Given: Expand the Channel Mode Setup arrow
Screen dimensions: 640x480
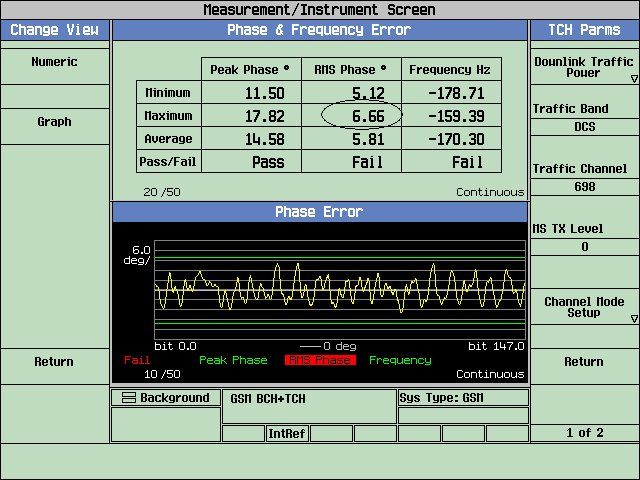Looking at the screenshot, I should click(634, 319).
